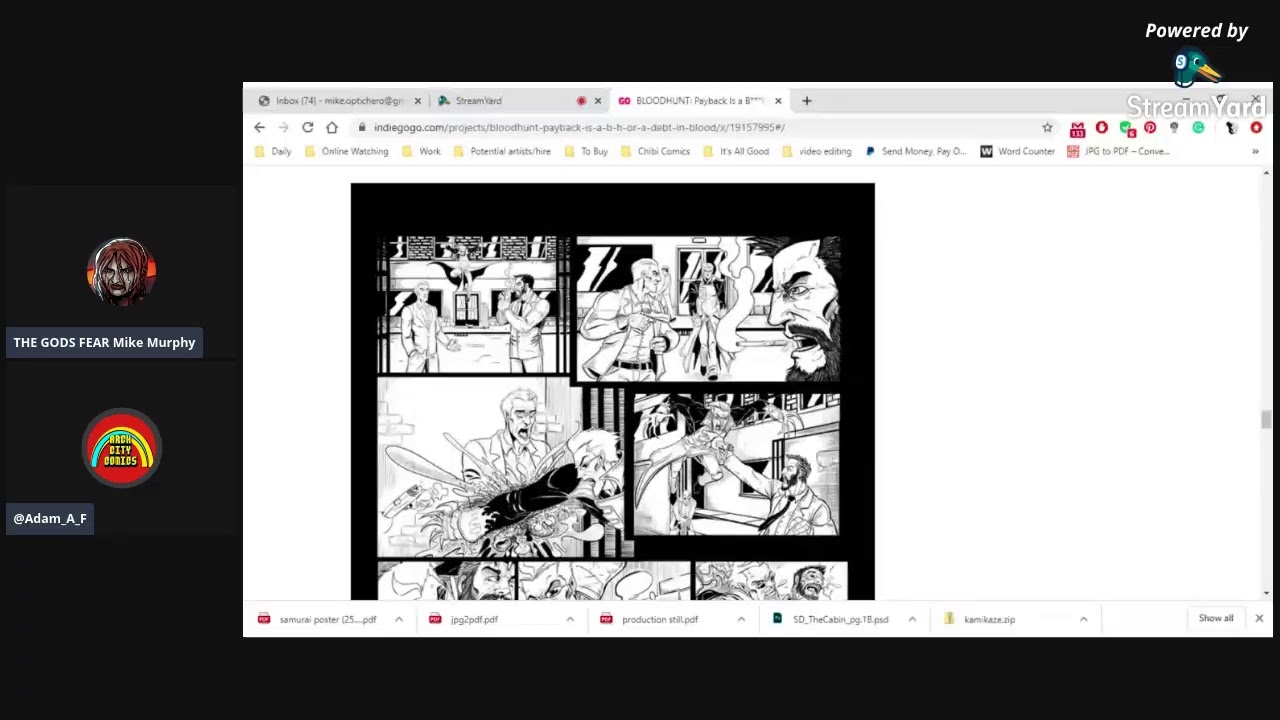Open the Chibi Comics bookmark folder
Image resolution: width=1280 pixels, height=720 pixels.
(663, 152)
